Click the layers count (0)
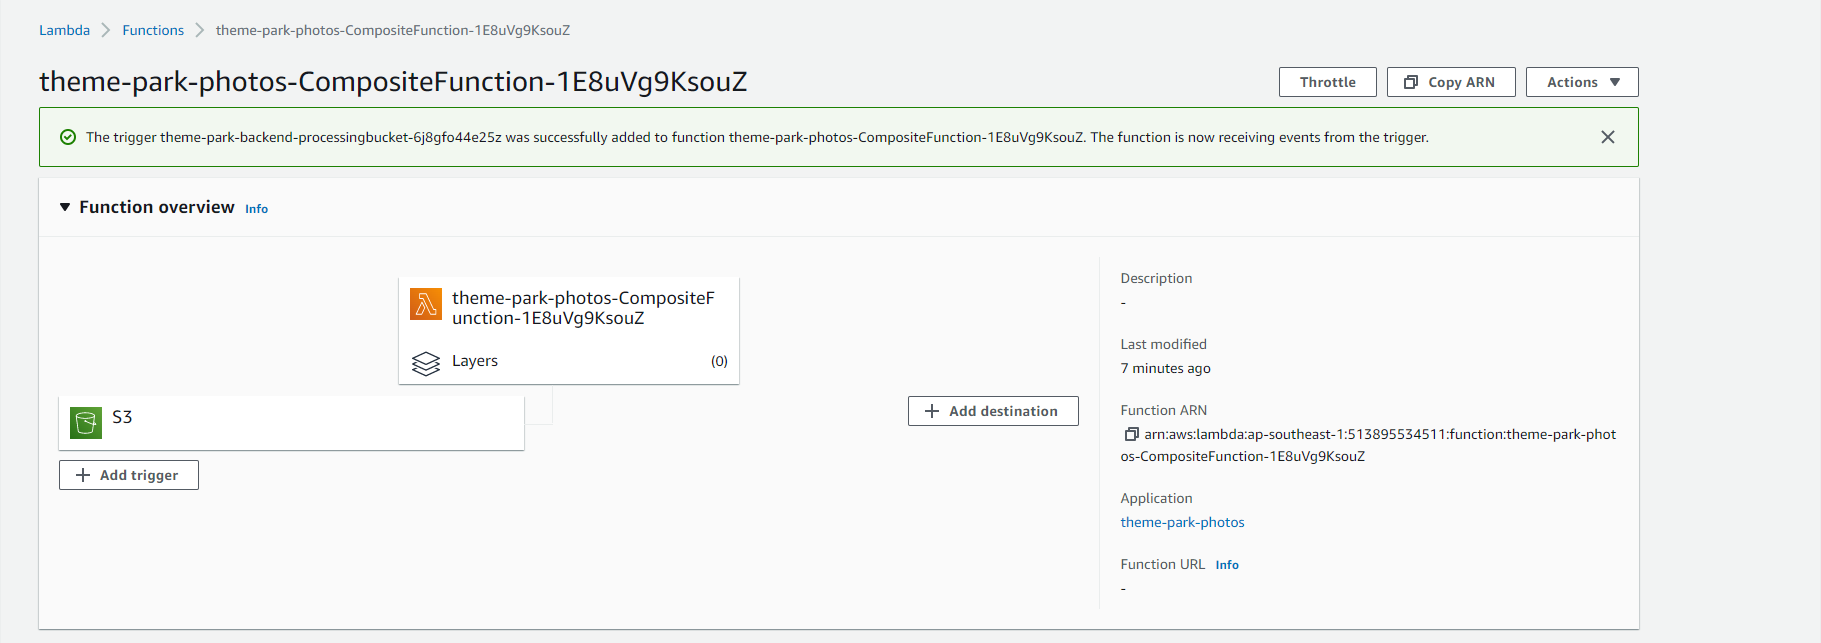 point(719,361)
